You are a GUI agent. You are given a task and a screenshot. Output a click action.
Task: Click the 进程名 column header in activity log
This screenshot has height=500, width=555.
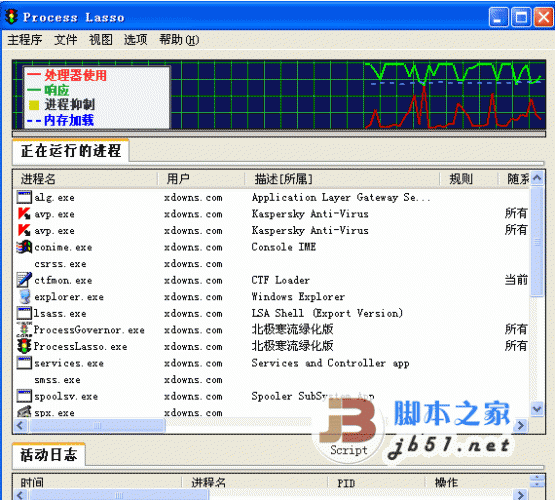(x=254, y=482)
